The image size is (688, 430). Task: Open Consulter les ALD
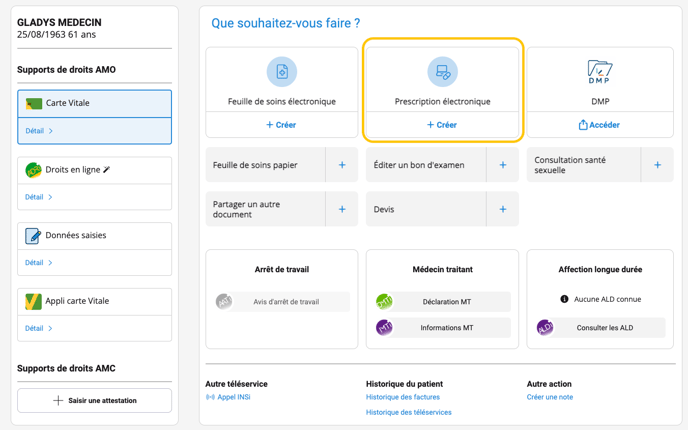[x=604, y=328]
